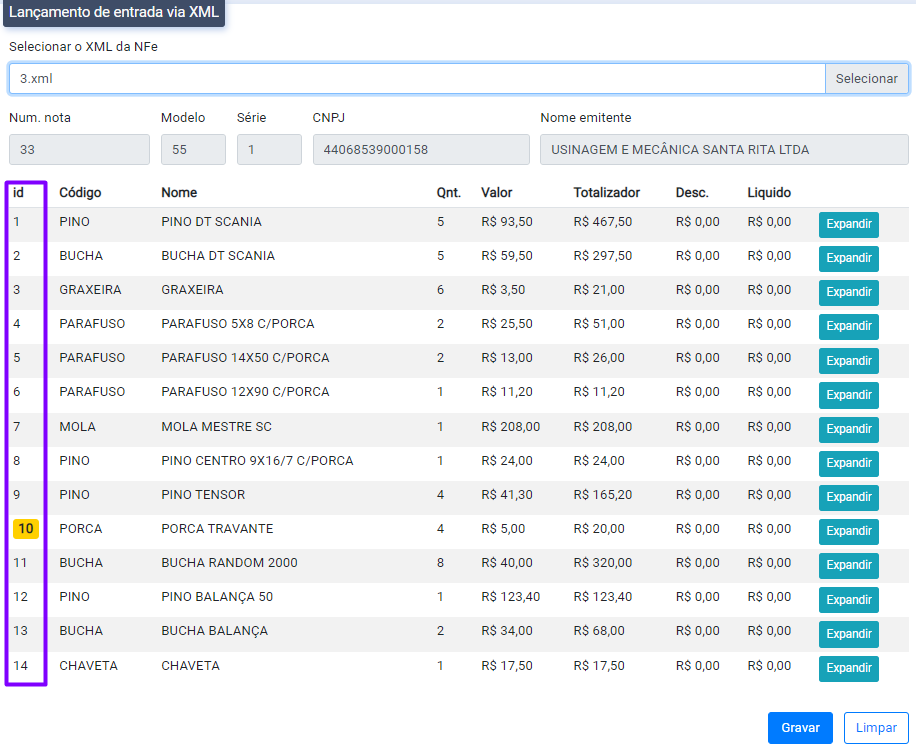Image resolution: width=916 pixels, height=750 pixels.
Task: Expand the PINO TENSOR row
Action: click(848, 498)
